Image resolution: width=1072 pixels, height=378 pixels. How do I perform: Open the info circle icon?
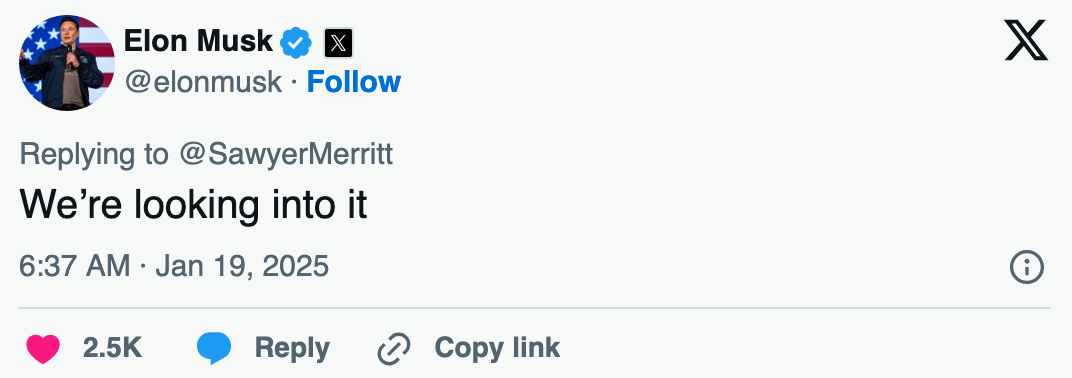[1026, 267]
